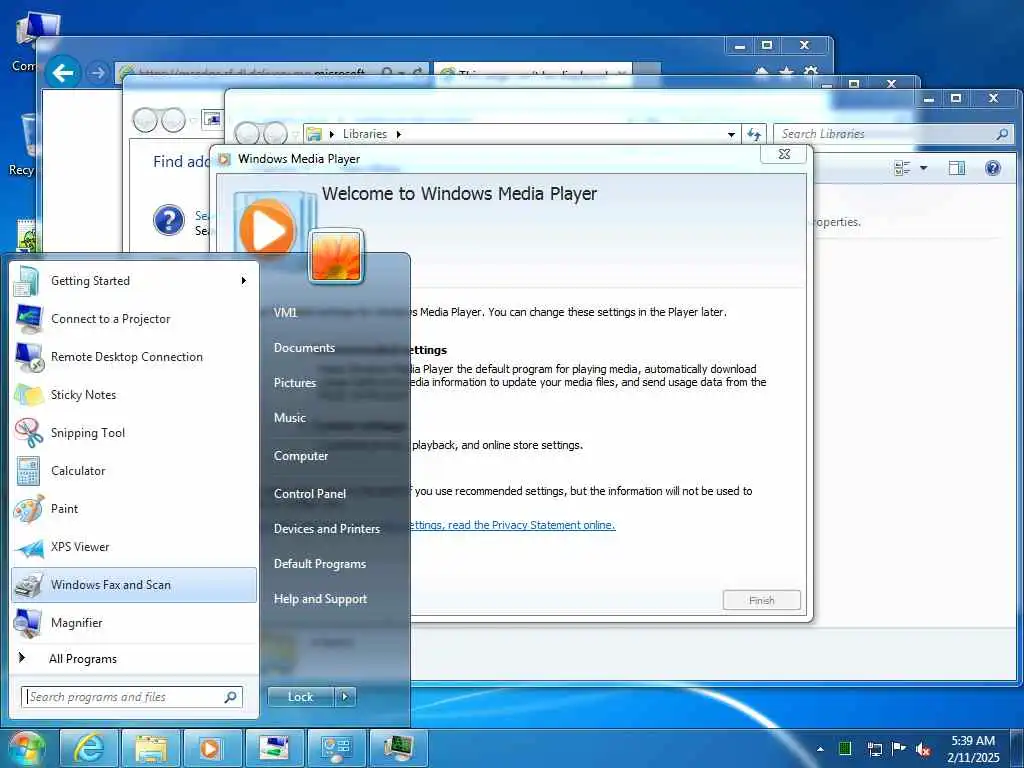Go back in Internet Explorer
The image size is (1024, 768).
[63, 72]
